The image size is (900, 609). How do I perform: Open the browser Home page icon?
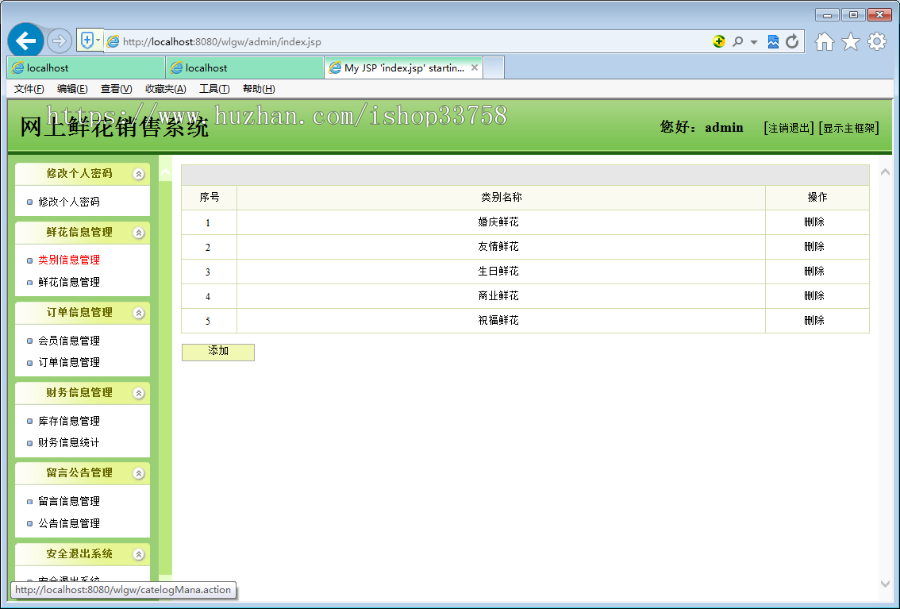click(826, 41)
